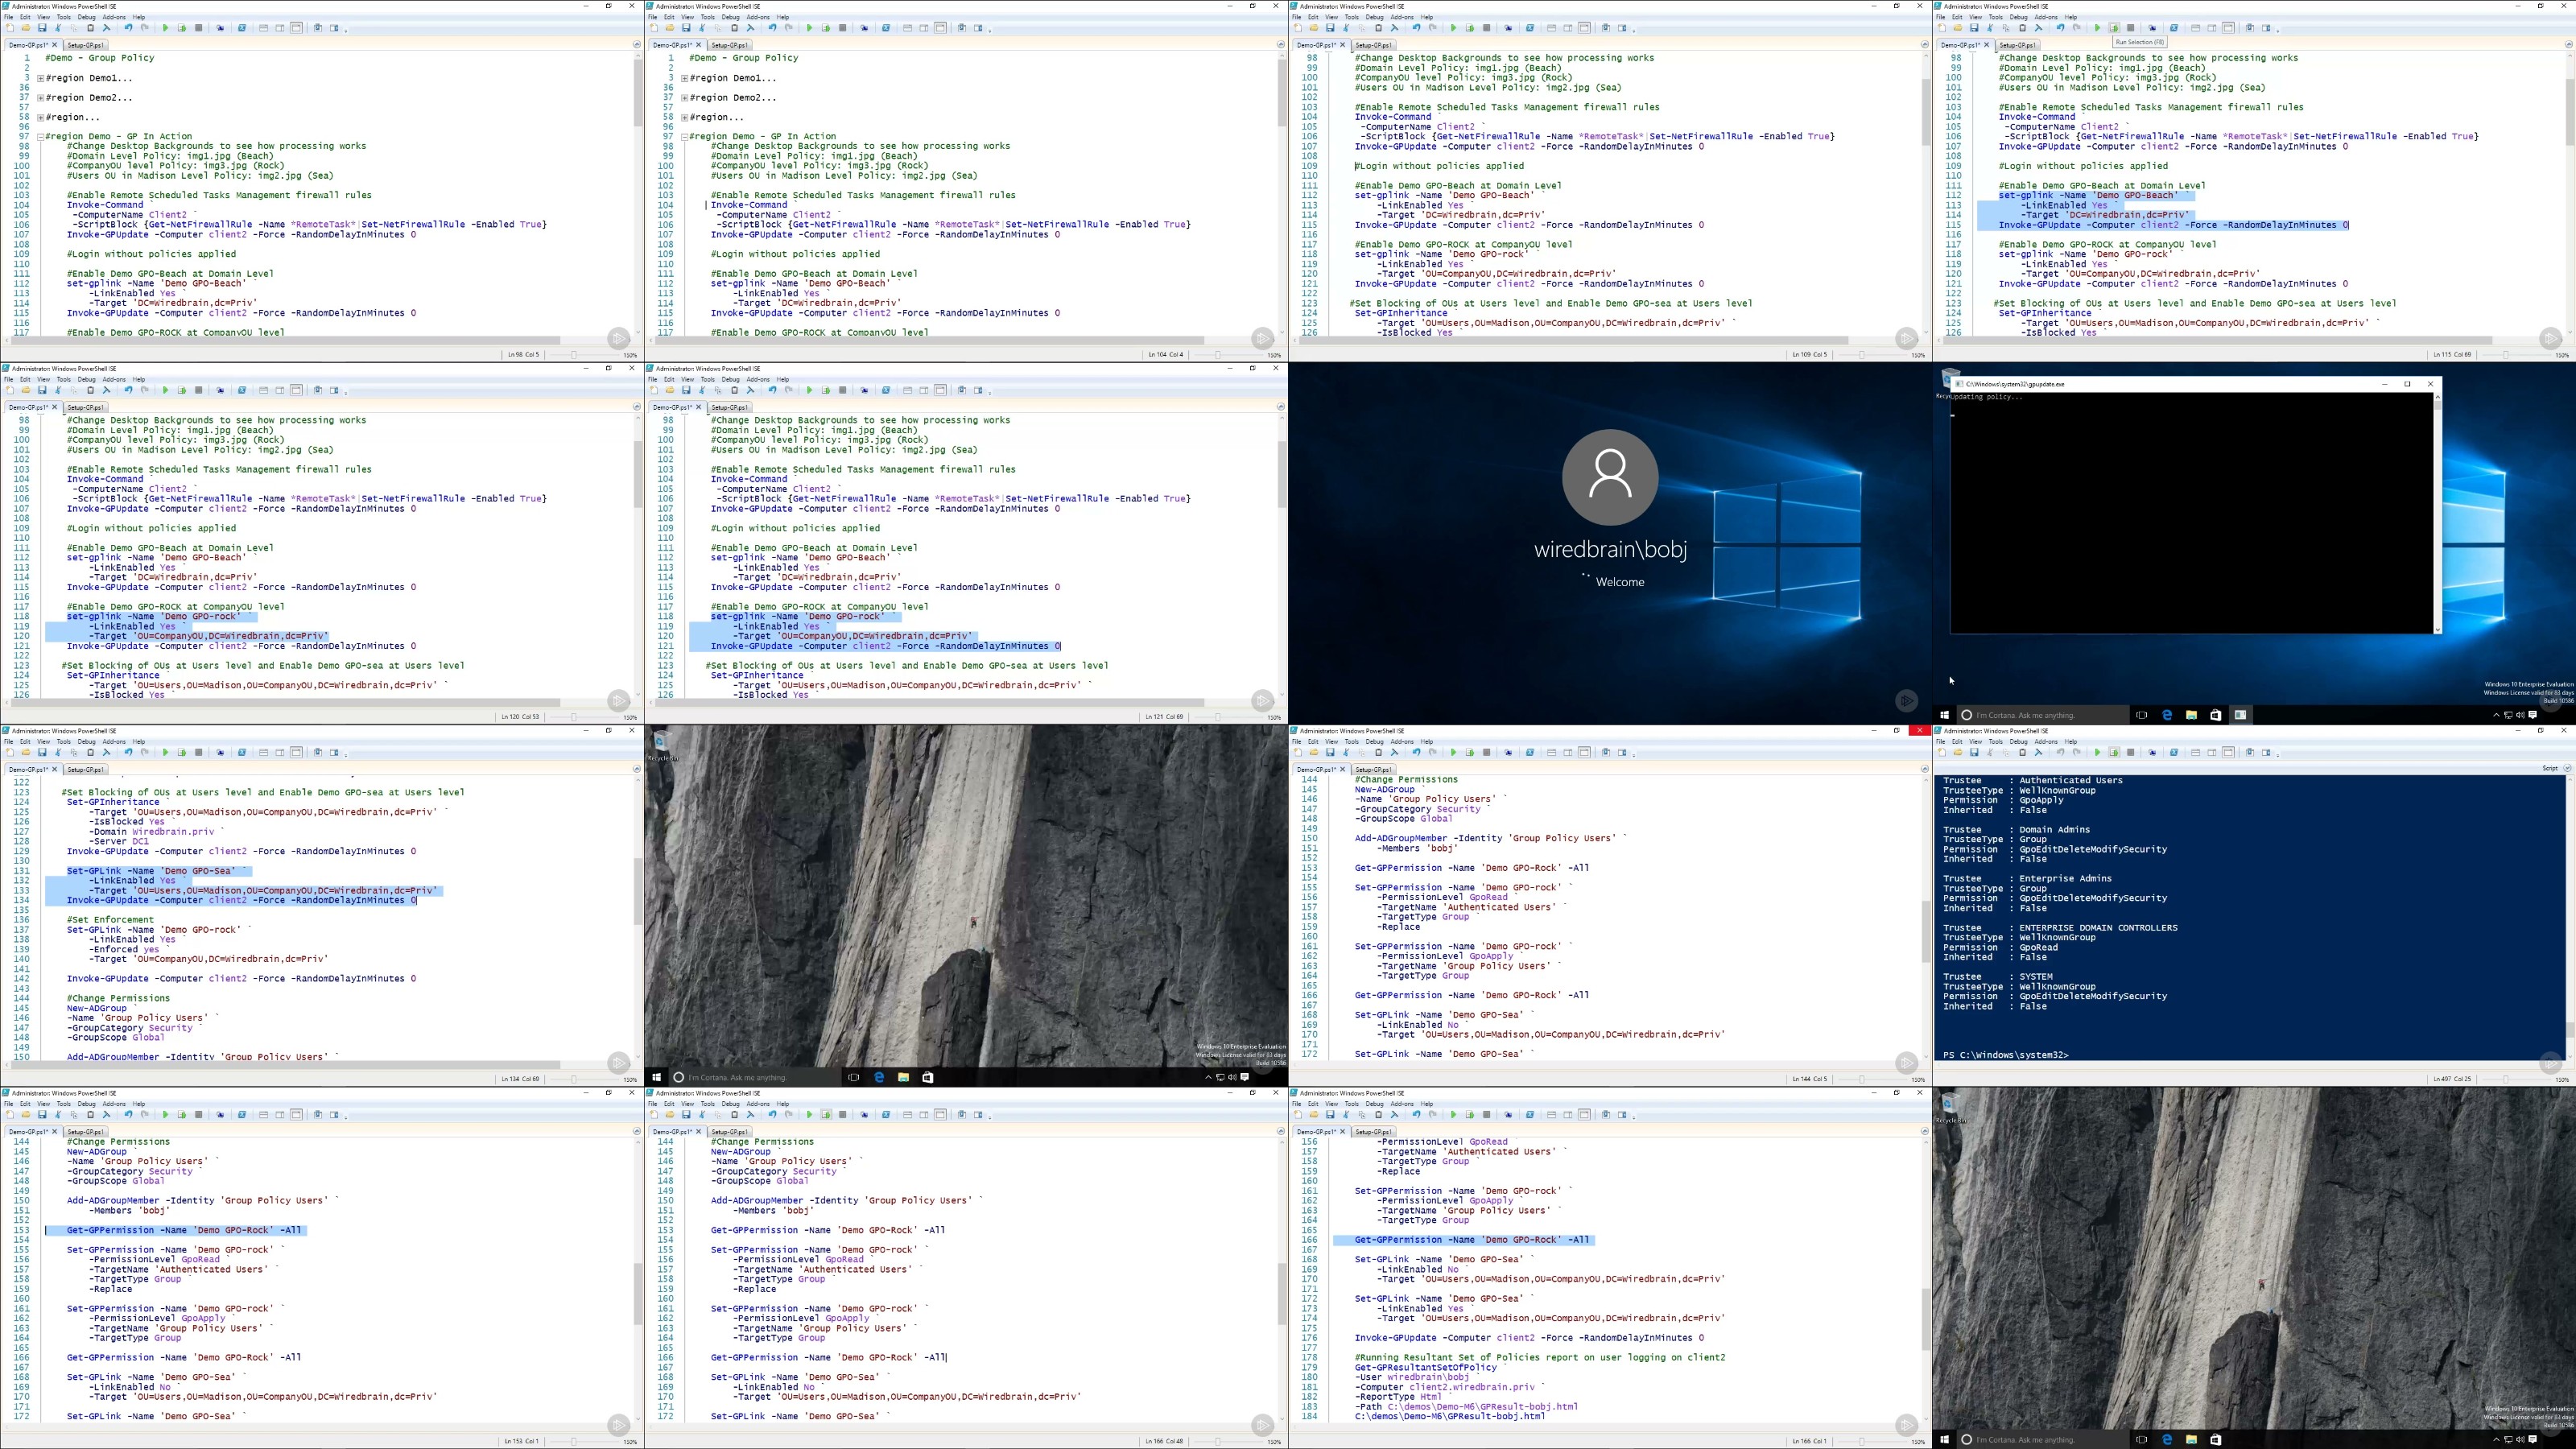The height and width of the screenshot is (1449, 2576).
Task: Click Show Command Add-on icon in Ln 121 window
Action: [979, 390]
